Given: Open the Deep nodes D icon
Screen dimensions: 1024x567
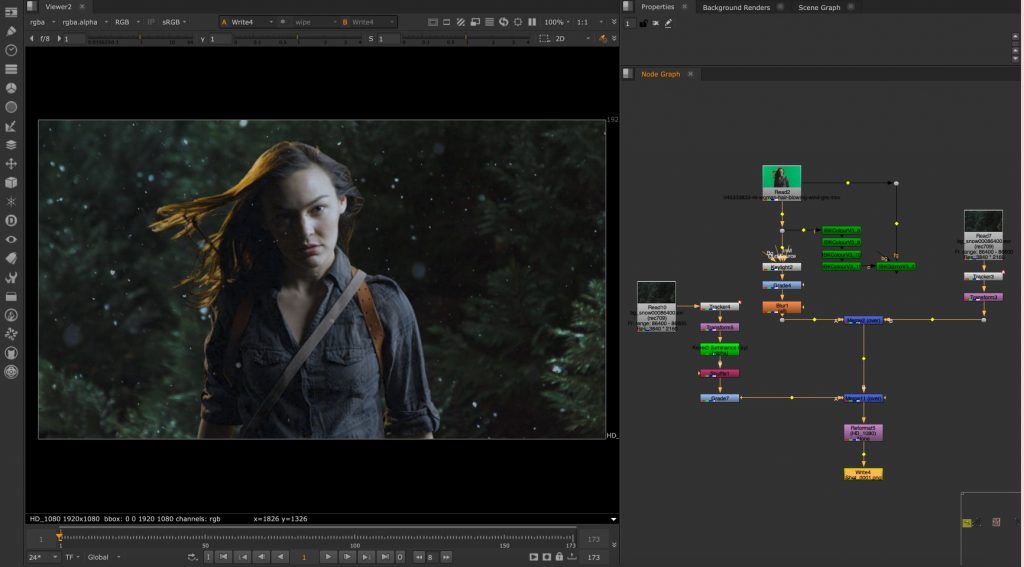Looking at the screenshot, I should [11, 221].
